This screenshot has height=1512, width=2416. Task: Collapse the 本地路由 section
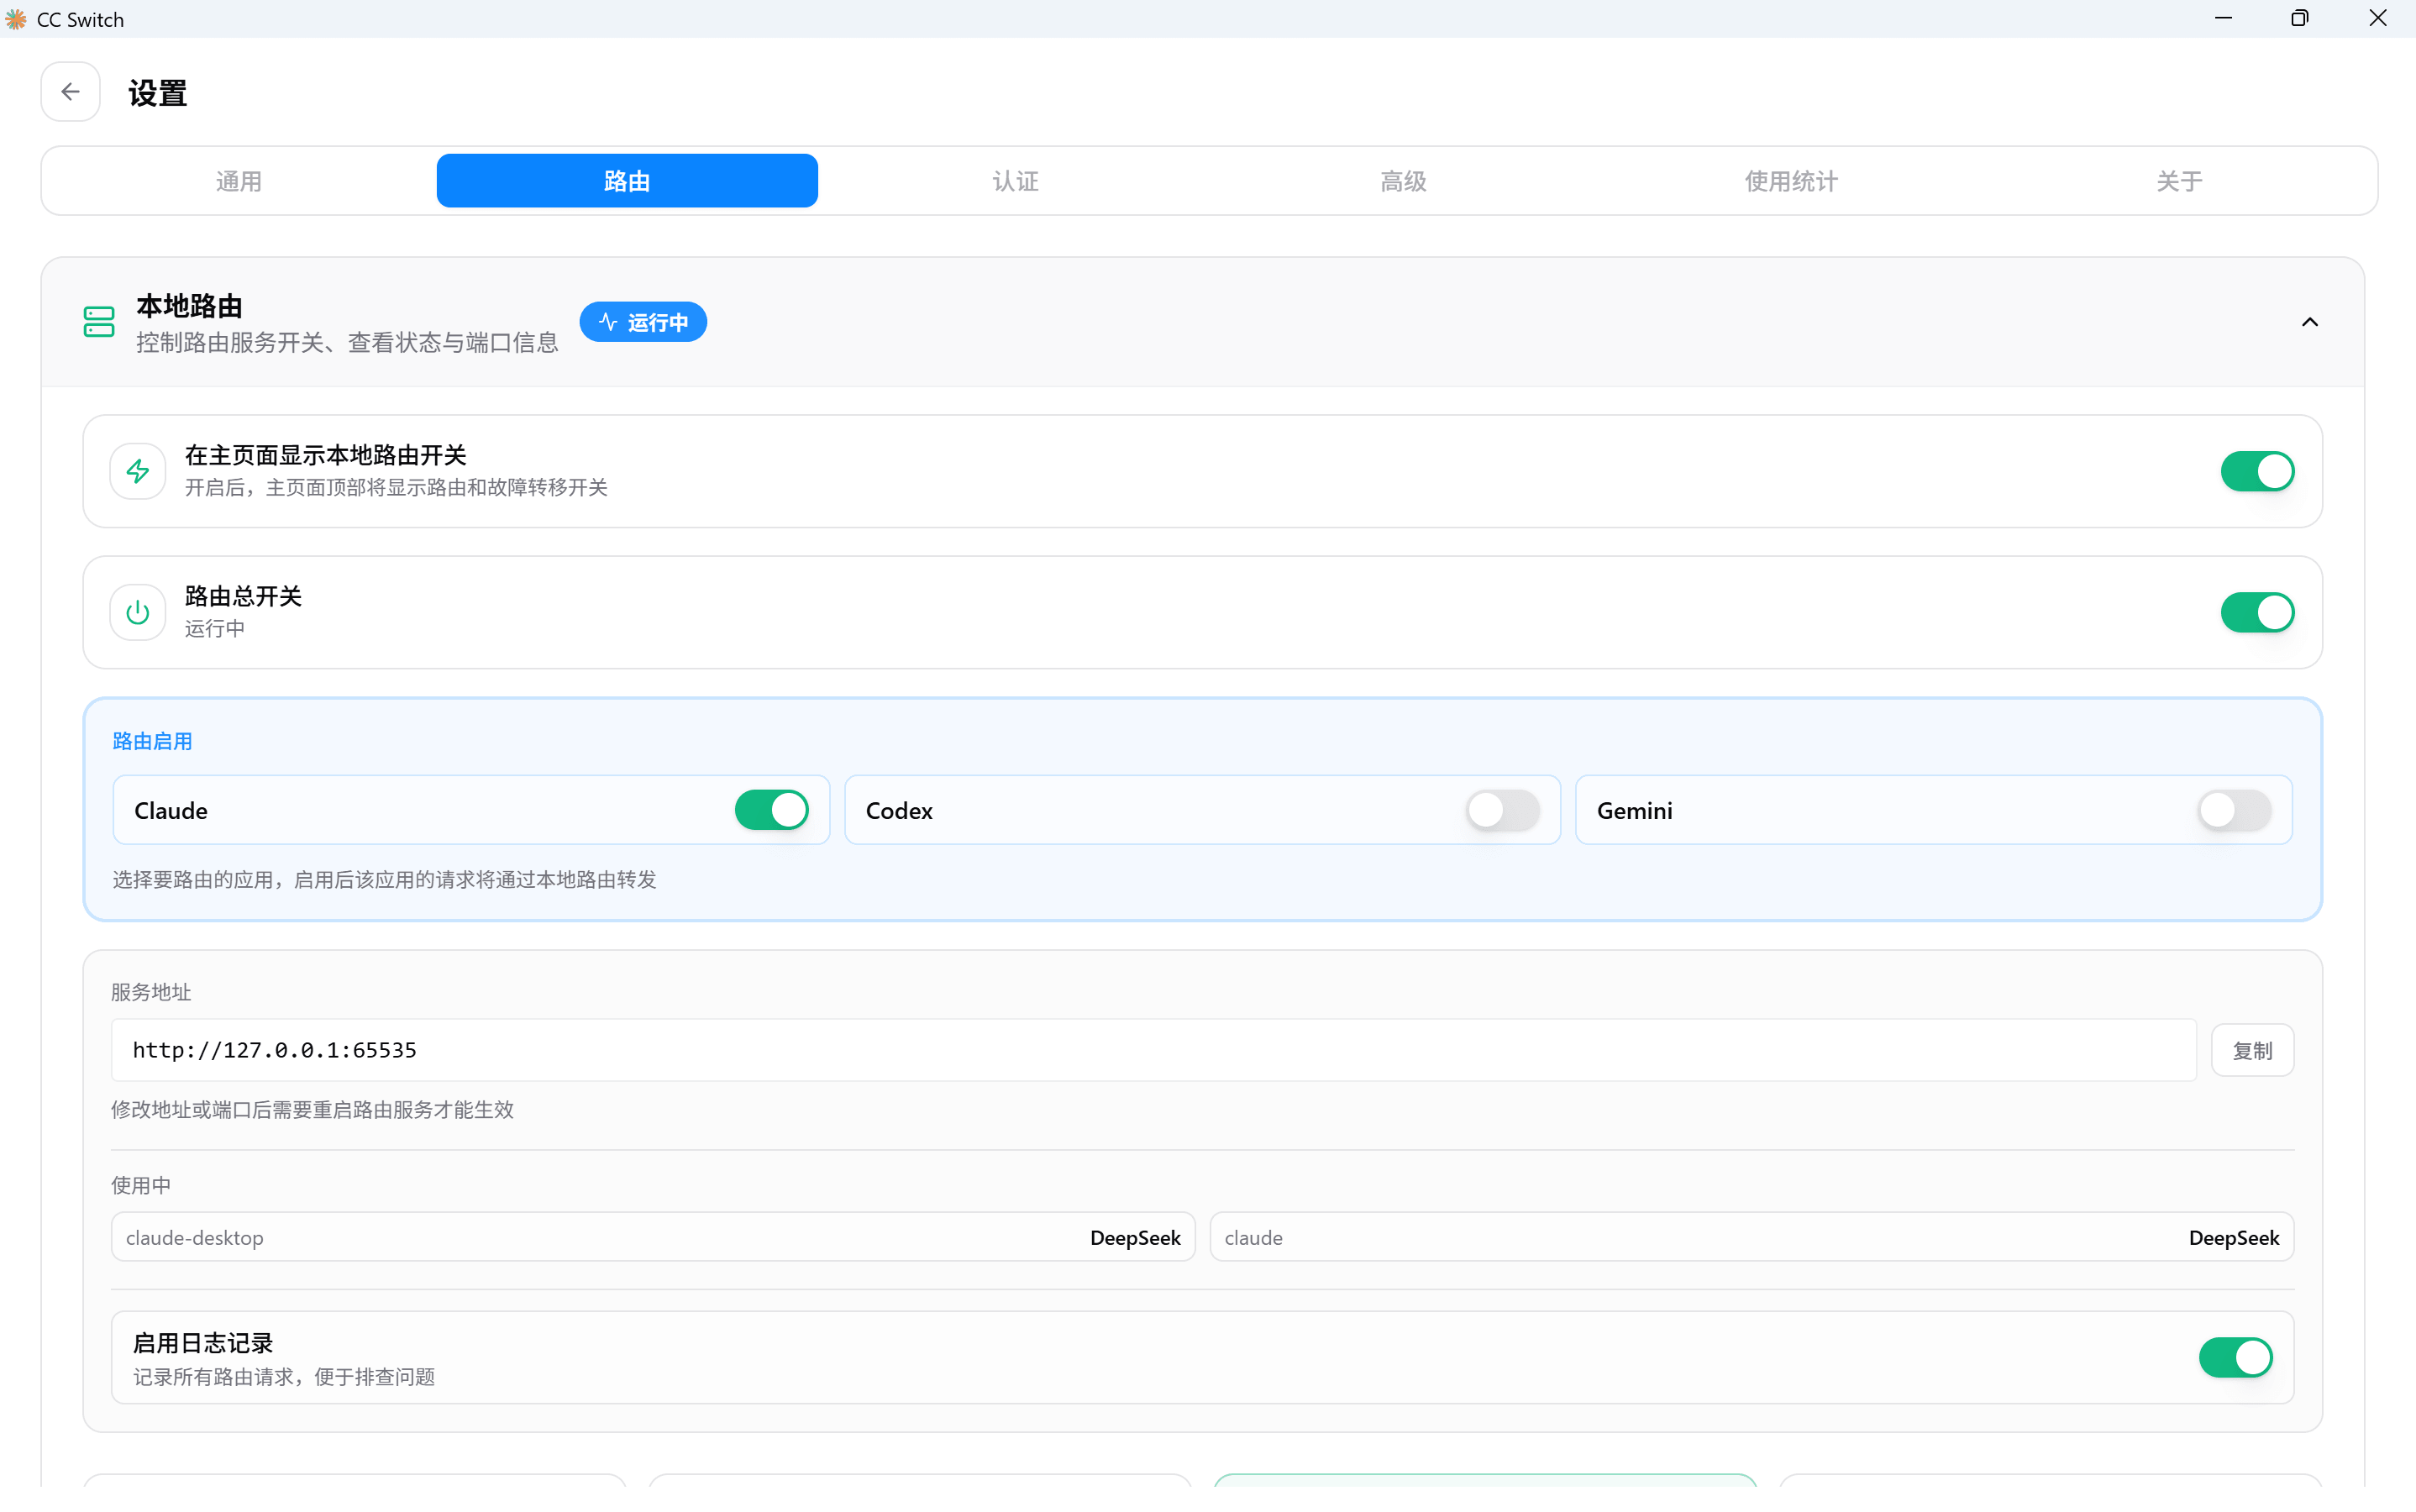point(2310,322)
